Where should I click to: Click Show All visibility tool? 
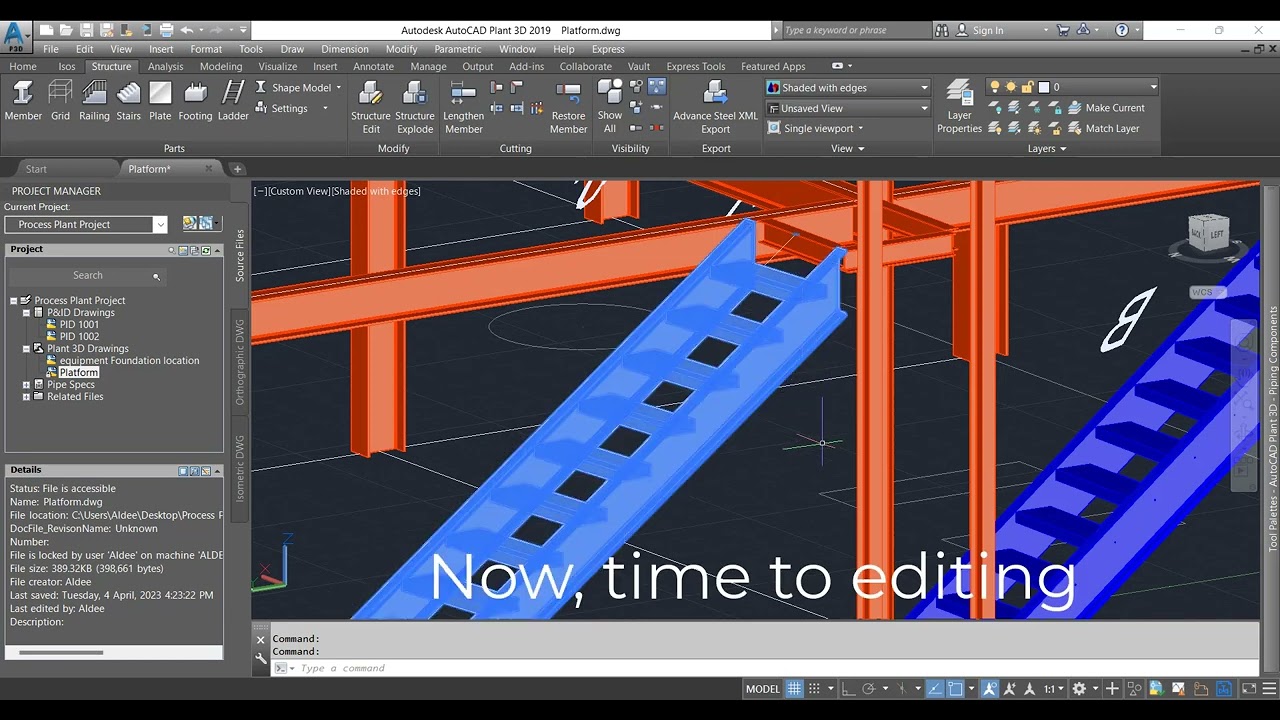pos(610,107)
